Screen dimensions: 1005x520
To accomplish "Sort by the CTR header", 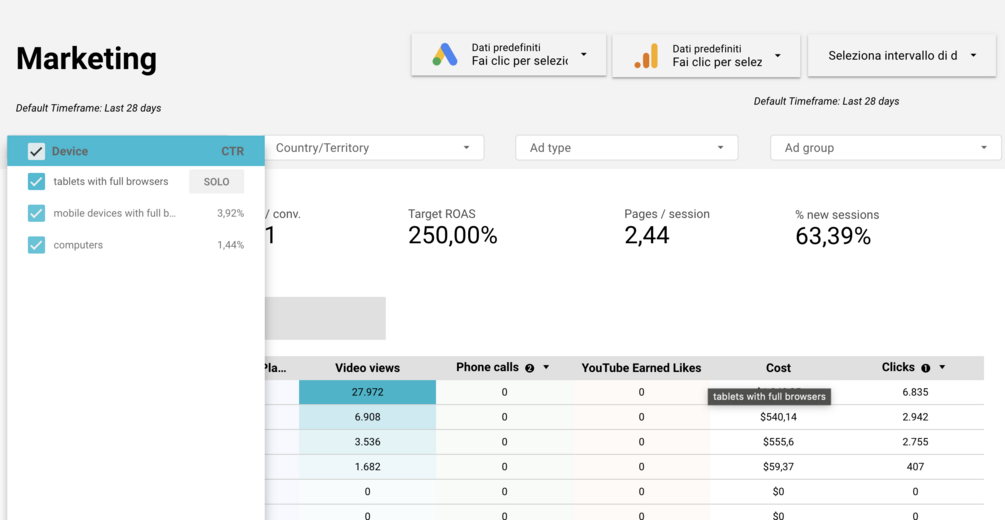I will pos(233,151).
